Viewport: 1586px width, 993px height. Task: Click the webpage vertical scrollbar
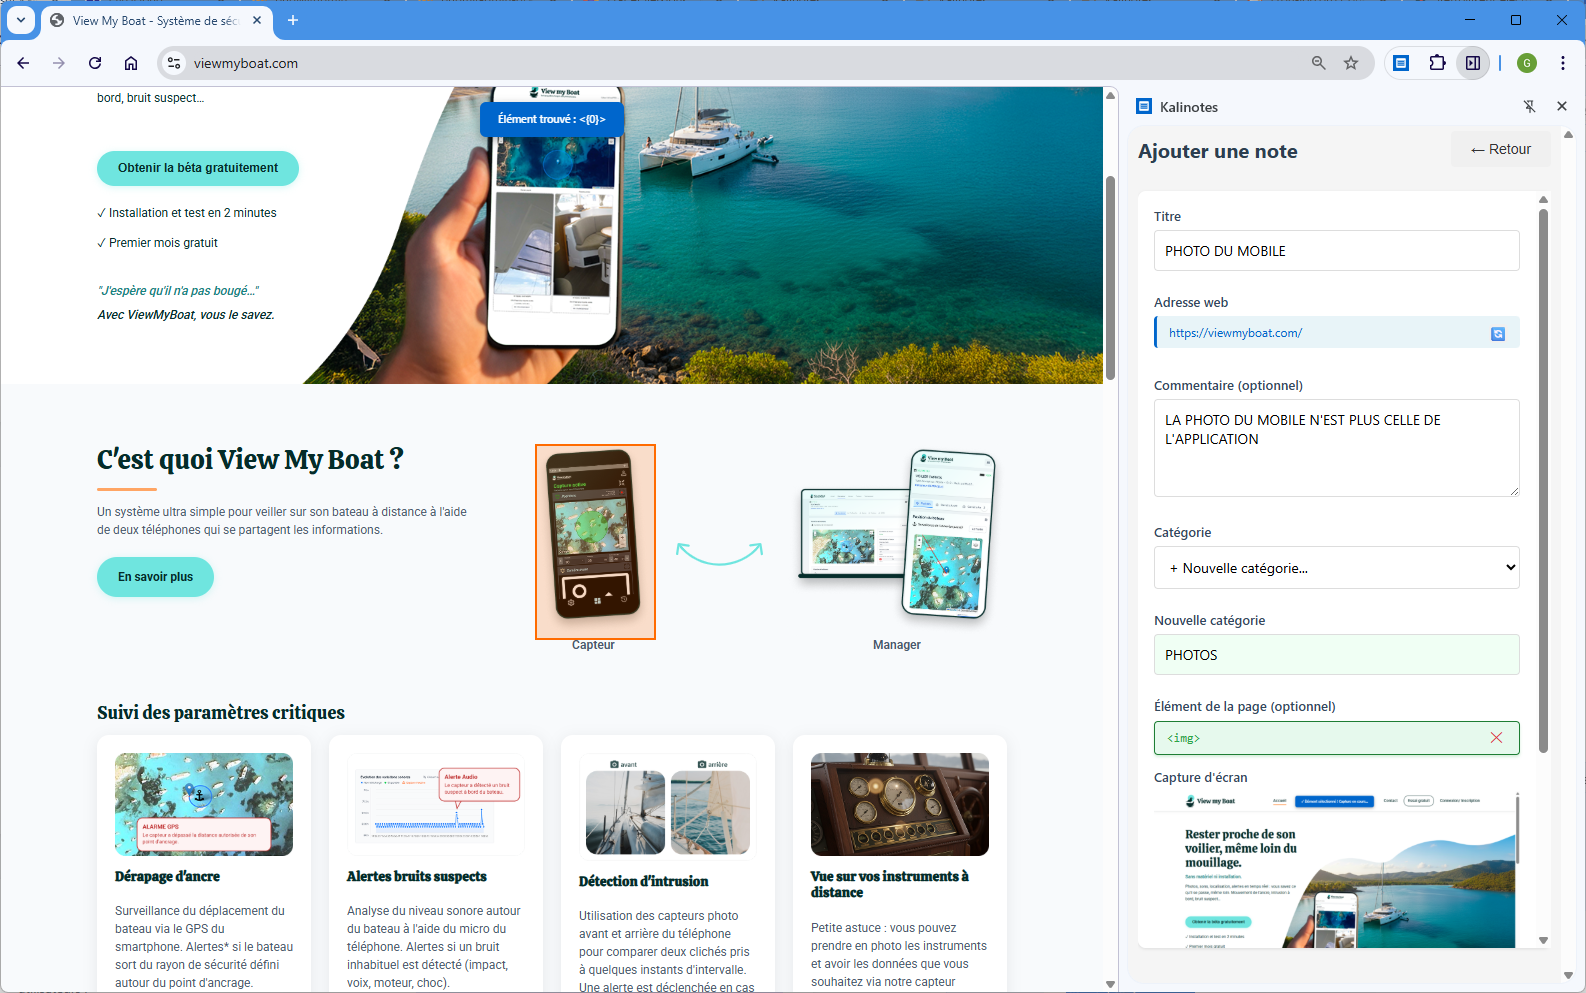point(1110,278)
